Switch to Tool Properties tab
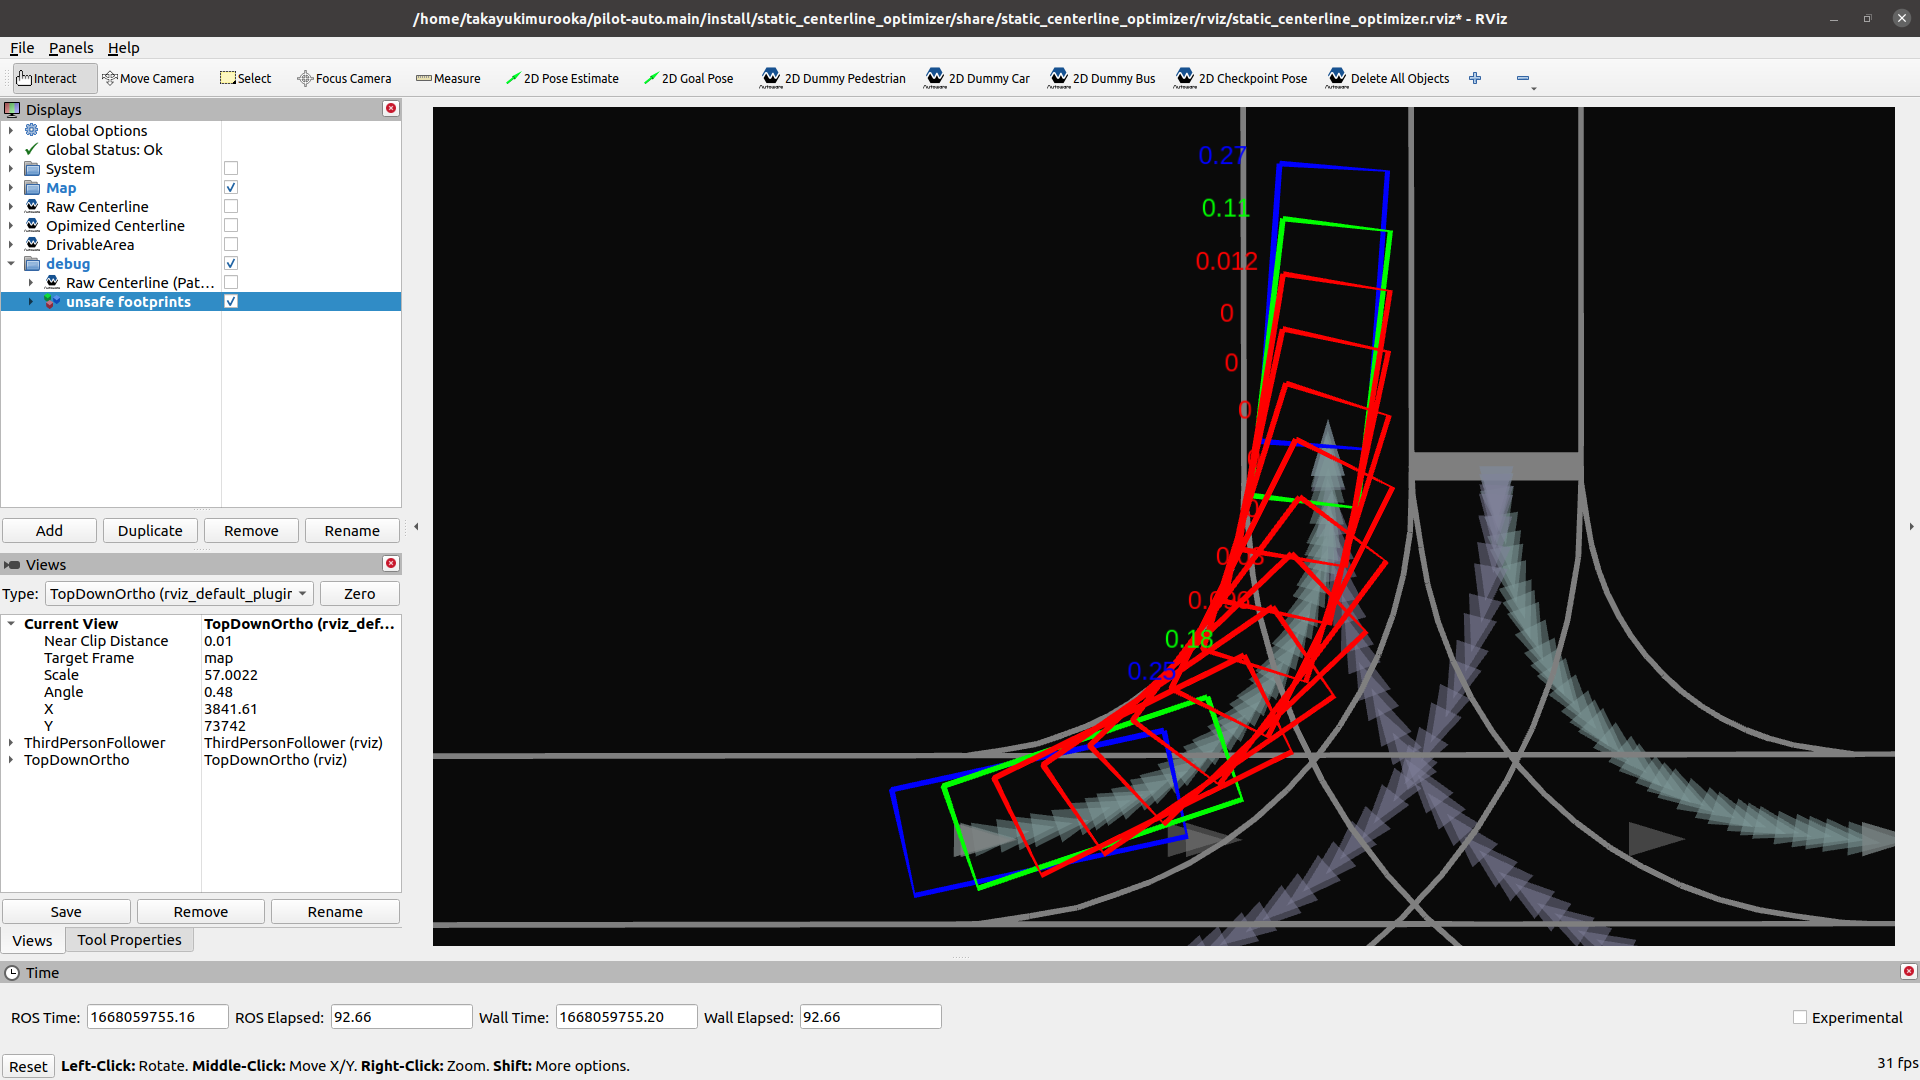 pyautogui.click(x=129, y=940)
